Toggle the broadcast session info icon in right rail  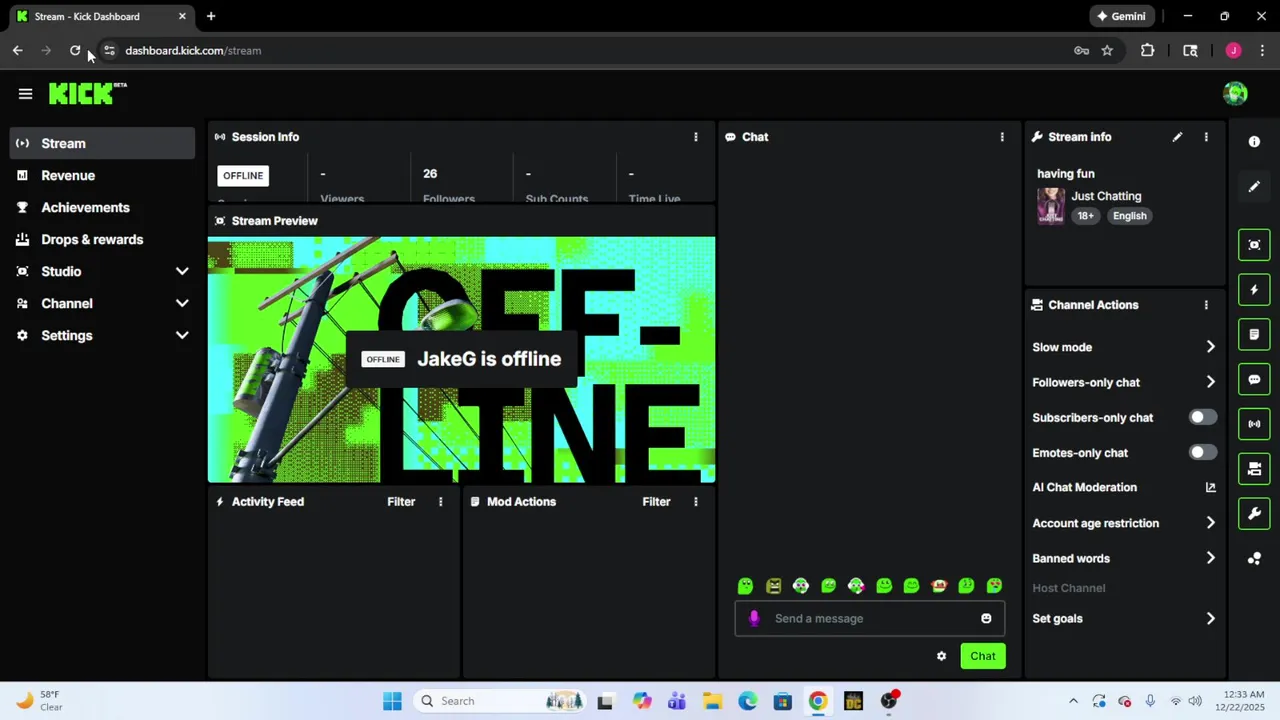(1254, 424)
